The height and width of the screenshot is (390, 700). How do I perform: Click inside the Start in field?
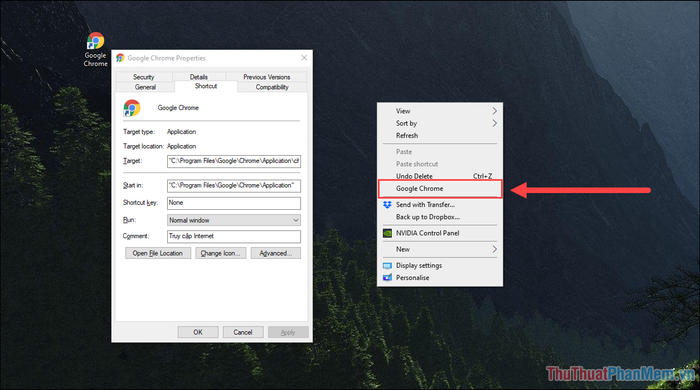click(x=234, y=186)
